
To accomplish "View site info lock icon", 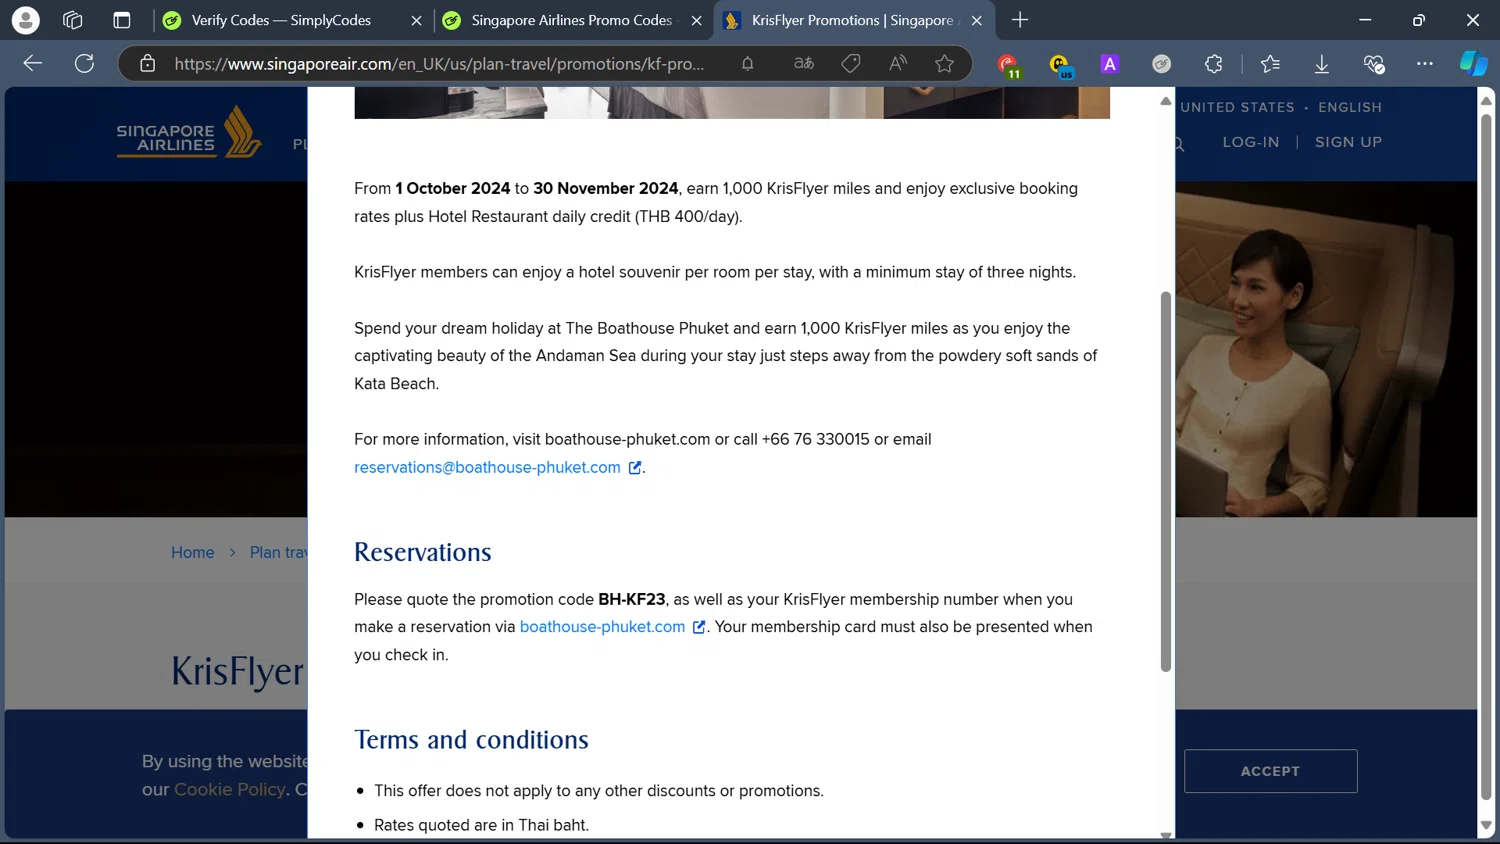I will coord(148,64).
